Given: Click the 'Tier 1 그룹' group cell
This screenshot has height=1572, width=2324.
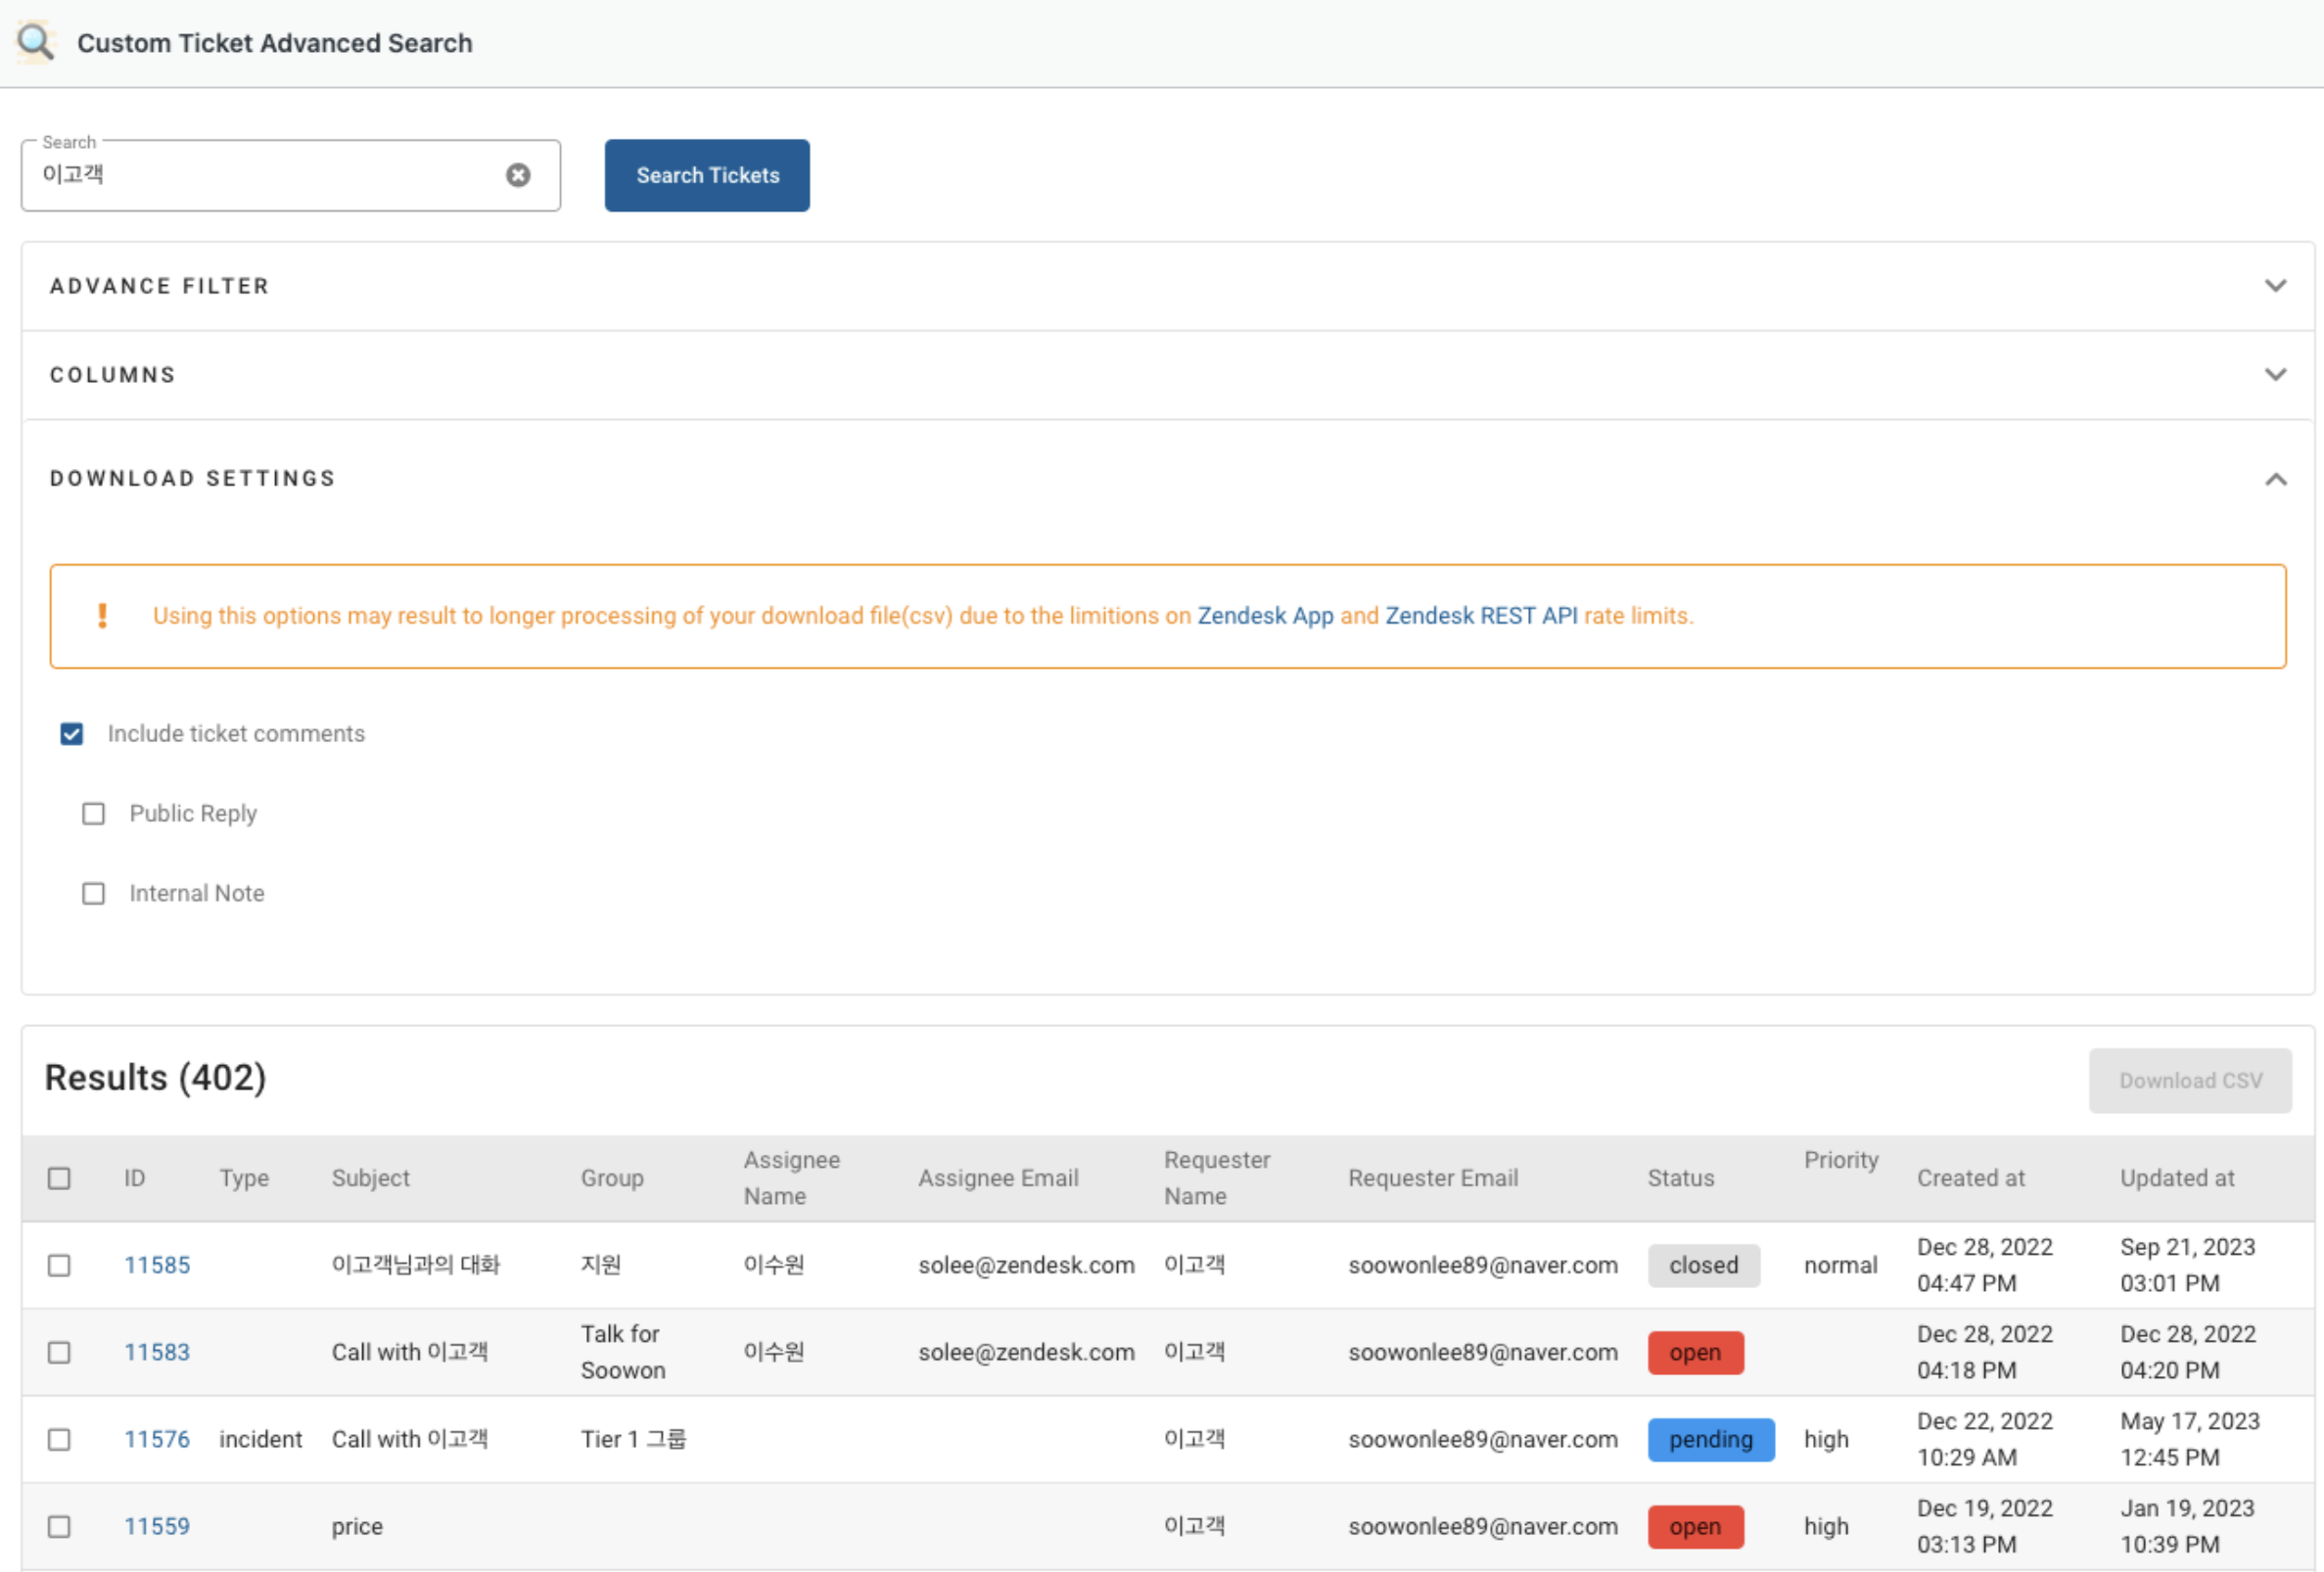Looking at the screenshot, I should click(x=633, y=1439).
